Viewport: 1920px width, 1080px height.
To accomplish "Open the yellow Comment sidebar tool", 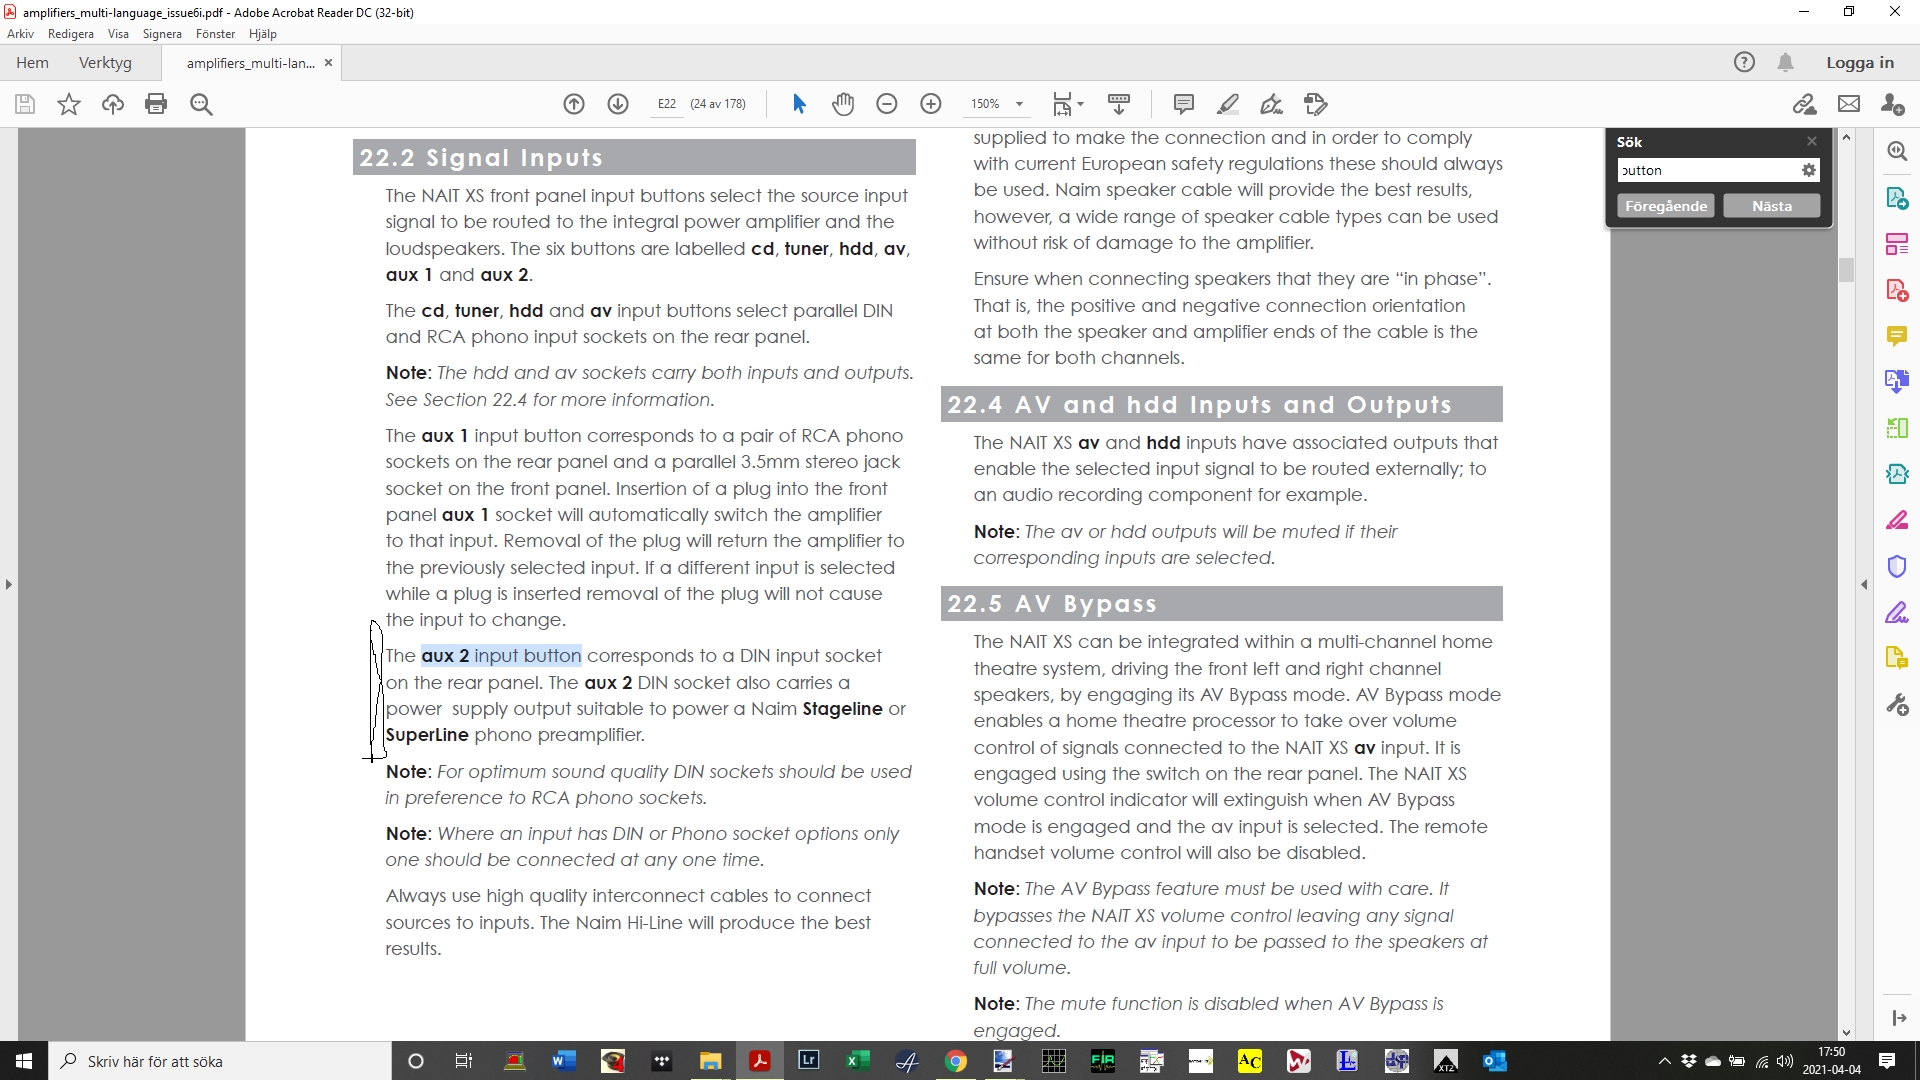I will (x=1897, y=336).
